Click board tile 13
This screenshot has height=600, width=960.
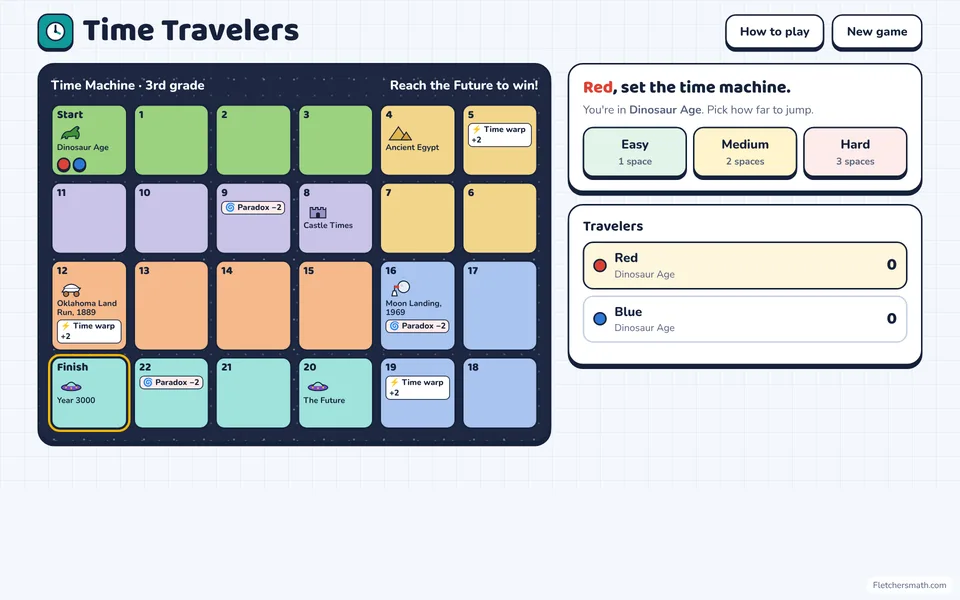click(171, 306)
